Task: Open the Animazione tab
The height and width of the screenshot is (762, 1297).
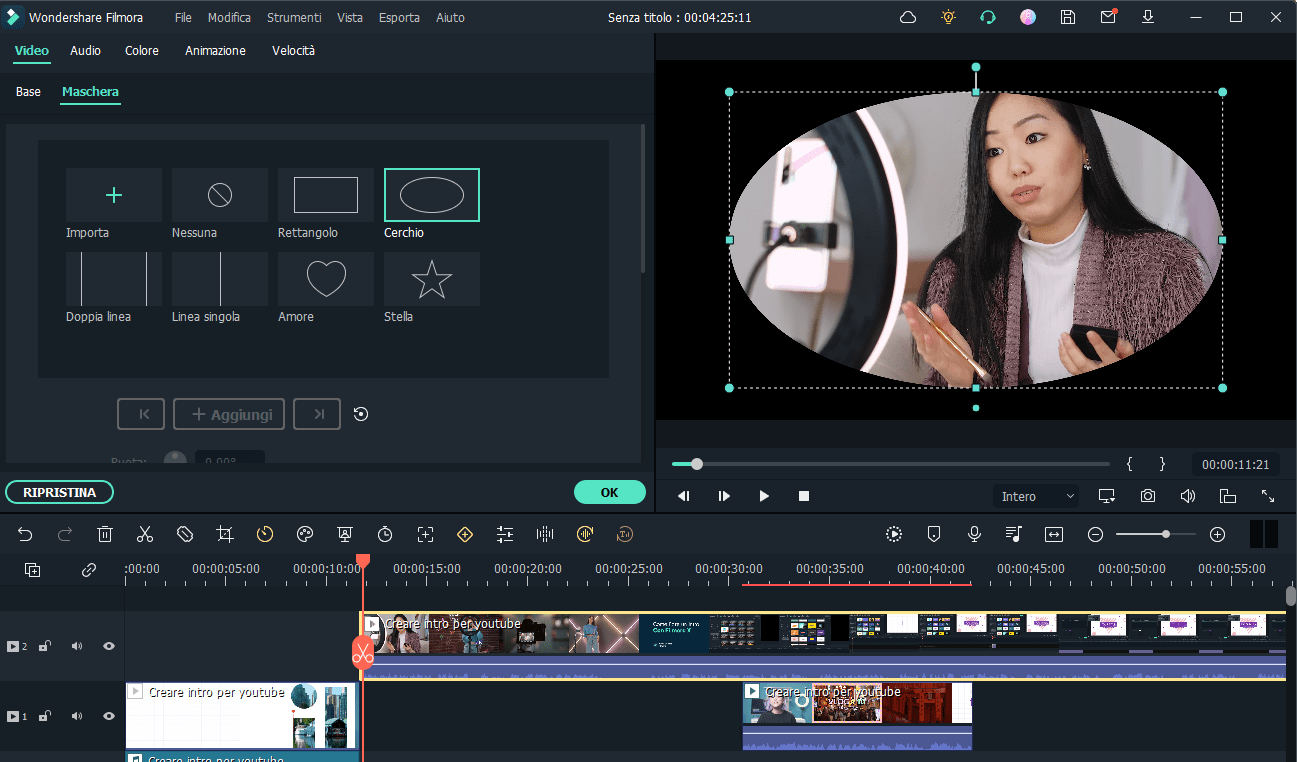Action: (x=215, y=50)
